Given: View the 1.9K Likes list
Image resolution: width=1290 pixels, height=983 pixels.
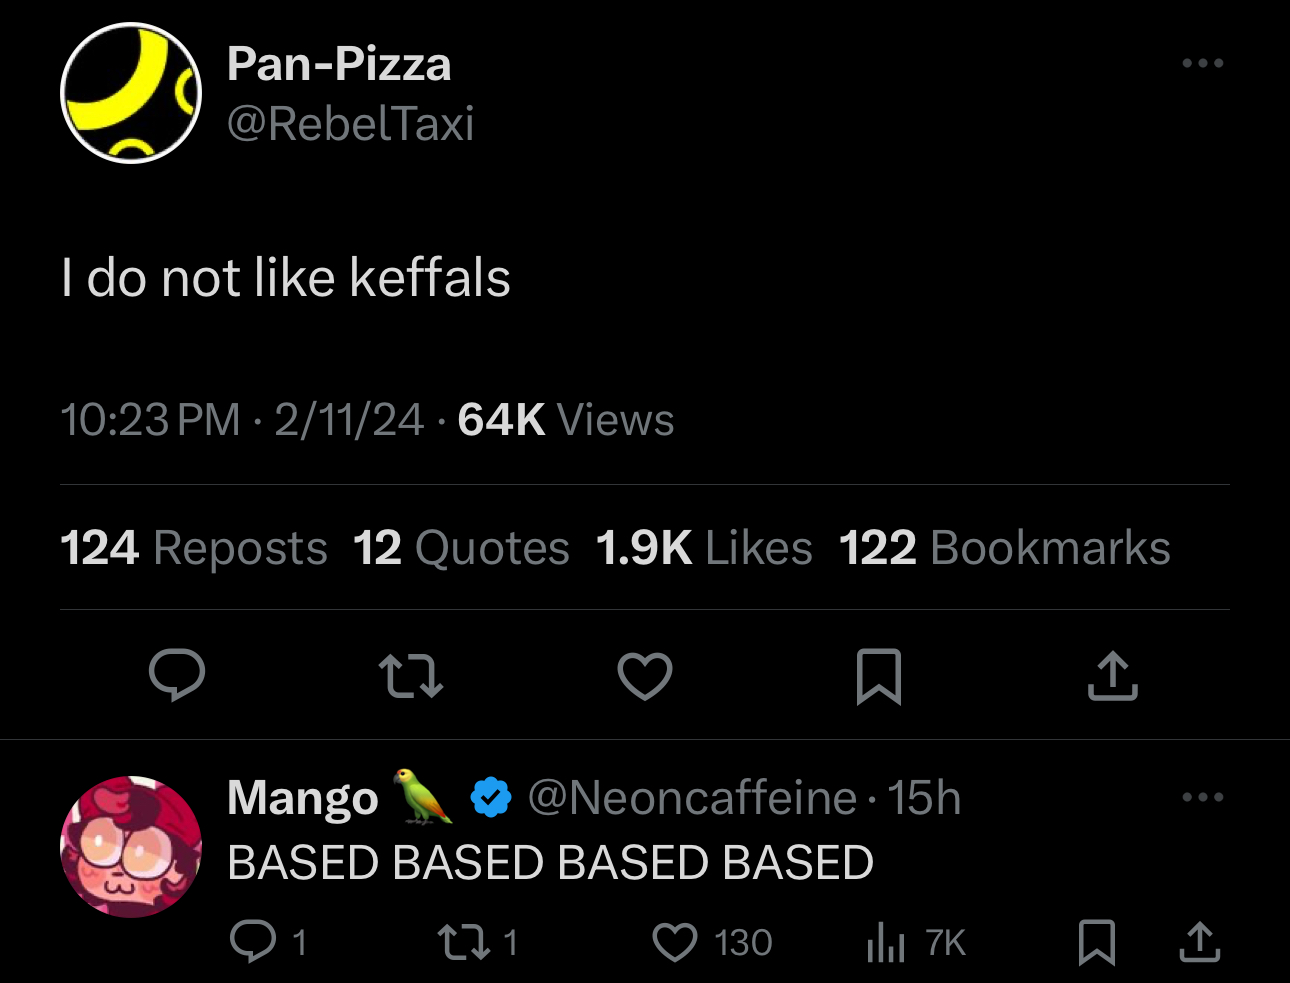Looking at the screenshot, I should [x=704, y=548].
